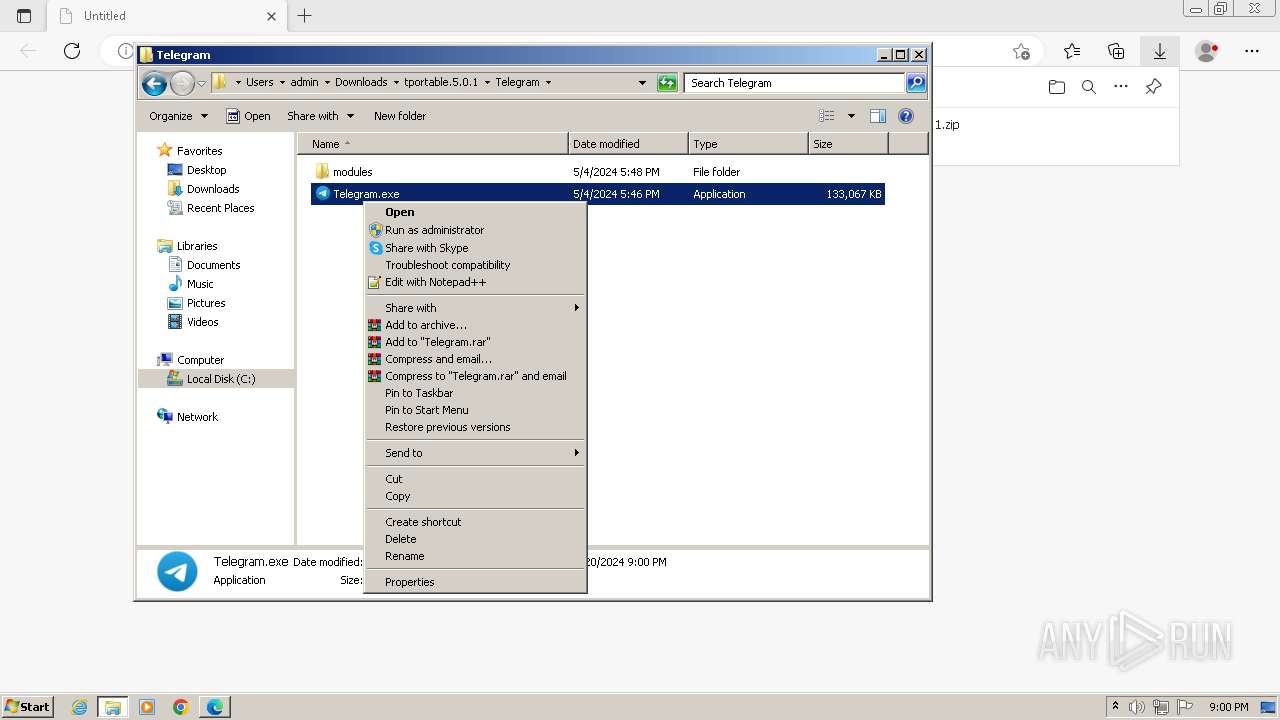This screenshot has width=1280, height=720.
Task: Open downloads folder icon in Edge downloads panel
Action: pos(1057,87)
